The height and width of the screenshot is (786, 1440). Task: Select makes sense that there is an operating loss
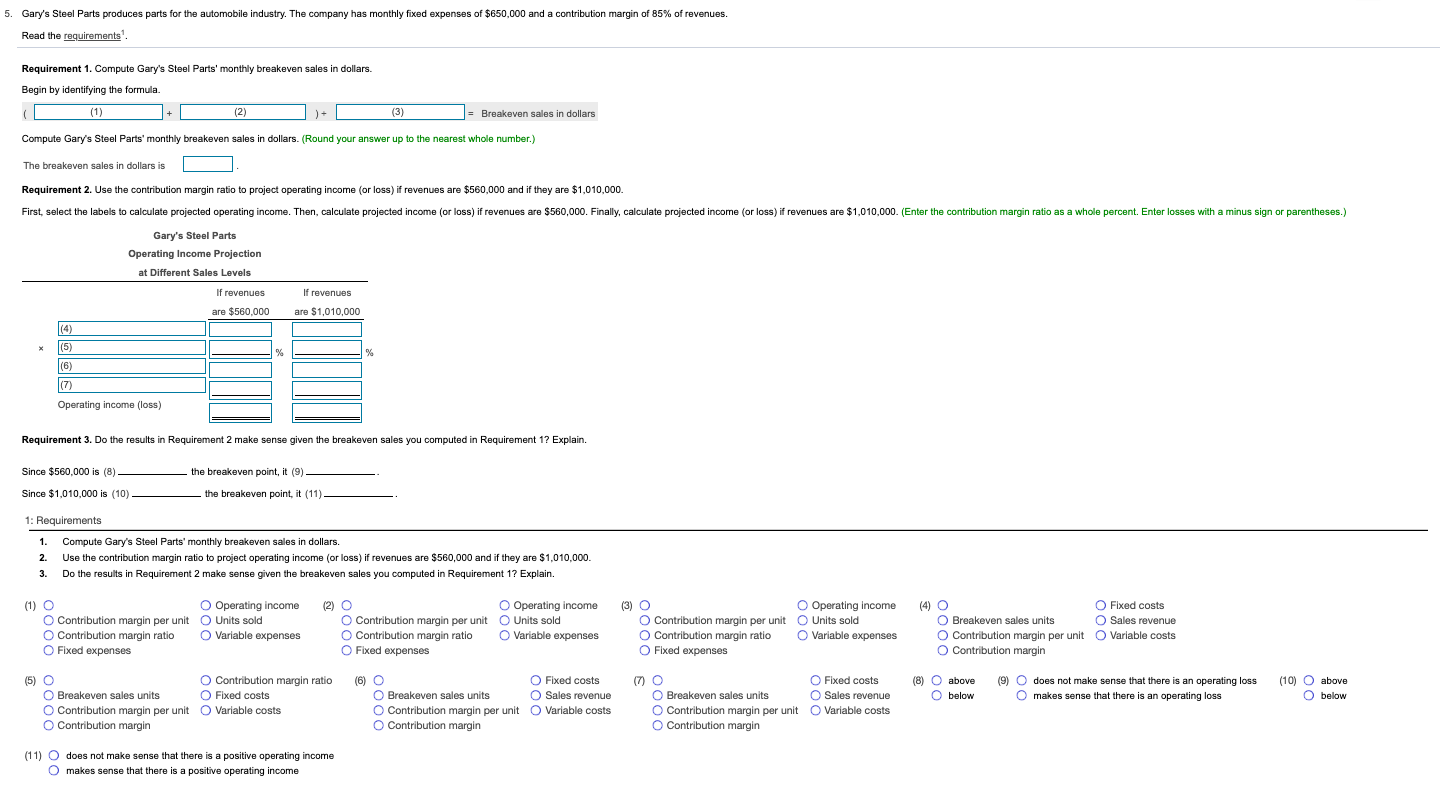(1021, 695)
